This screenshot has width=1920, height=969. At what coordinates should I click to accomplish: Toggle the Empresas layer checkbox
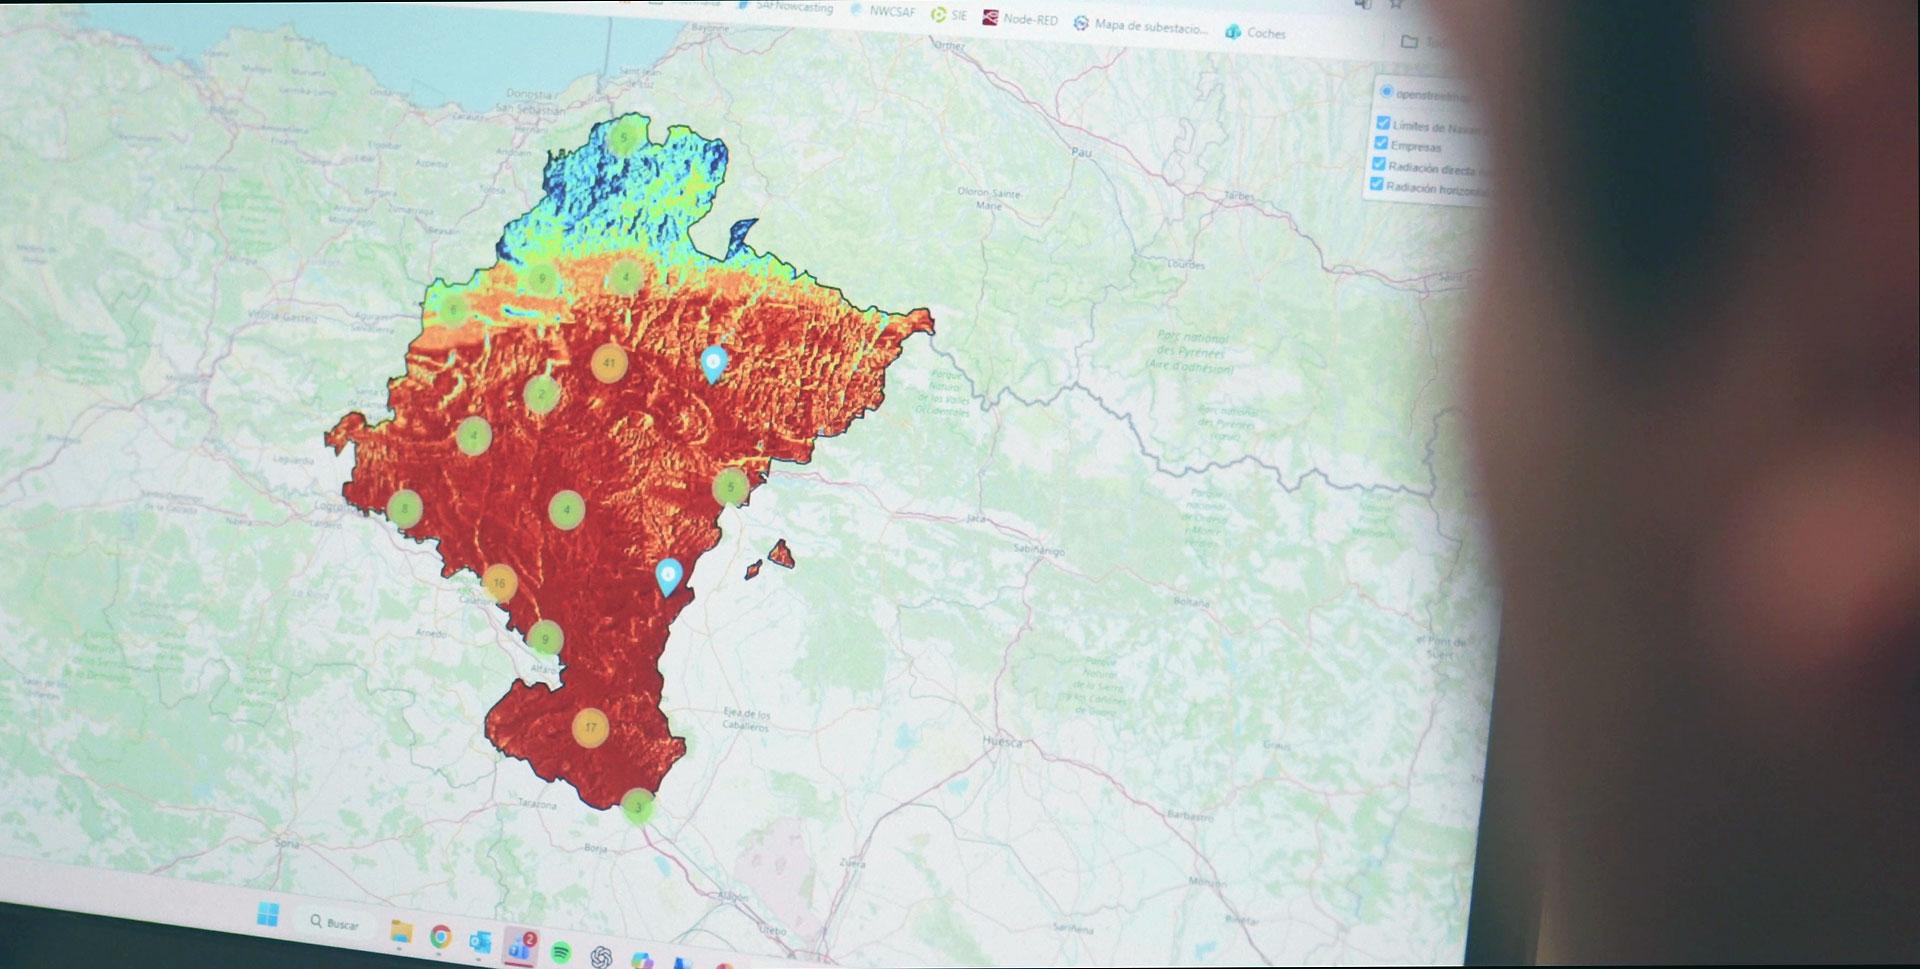tap(1381, 143)
